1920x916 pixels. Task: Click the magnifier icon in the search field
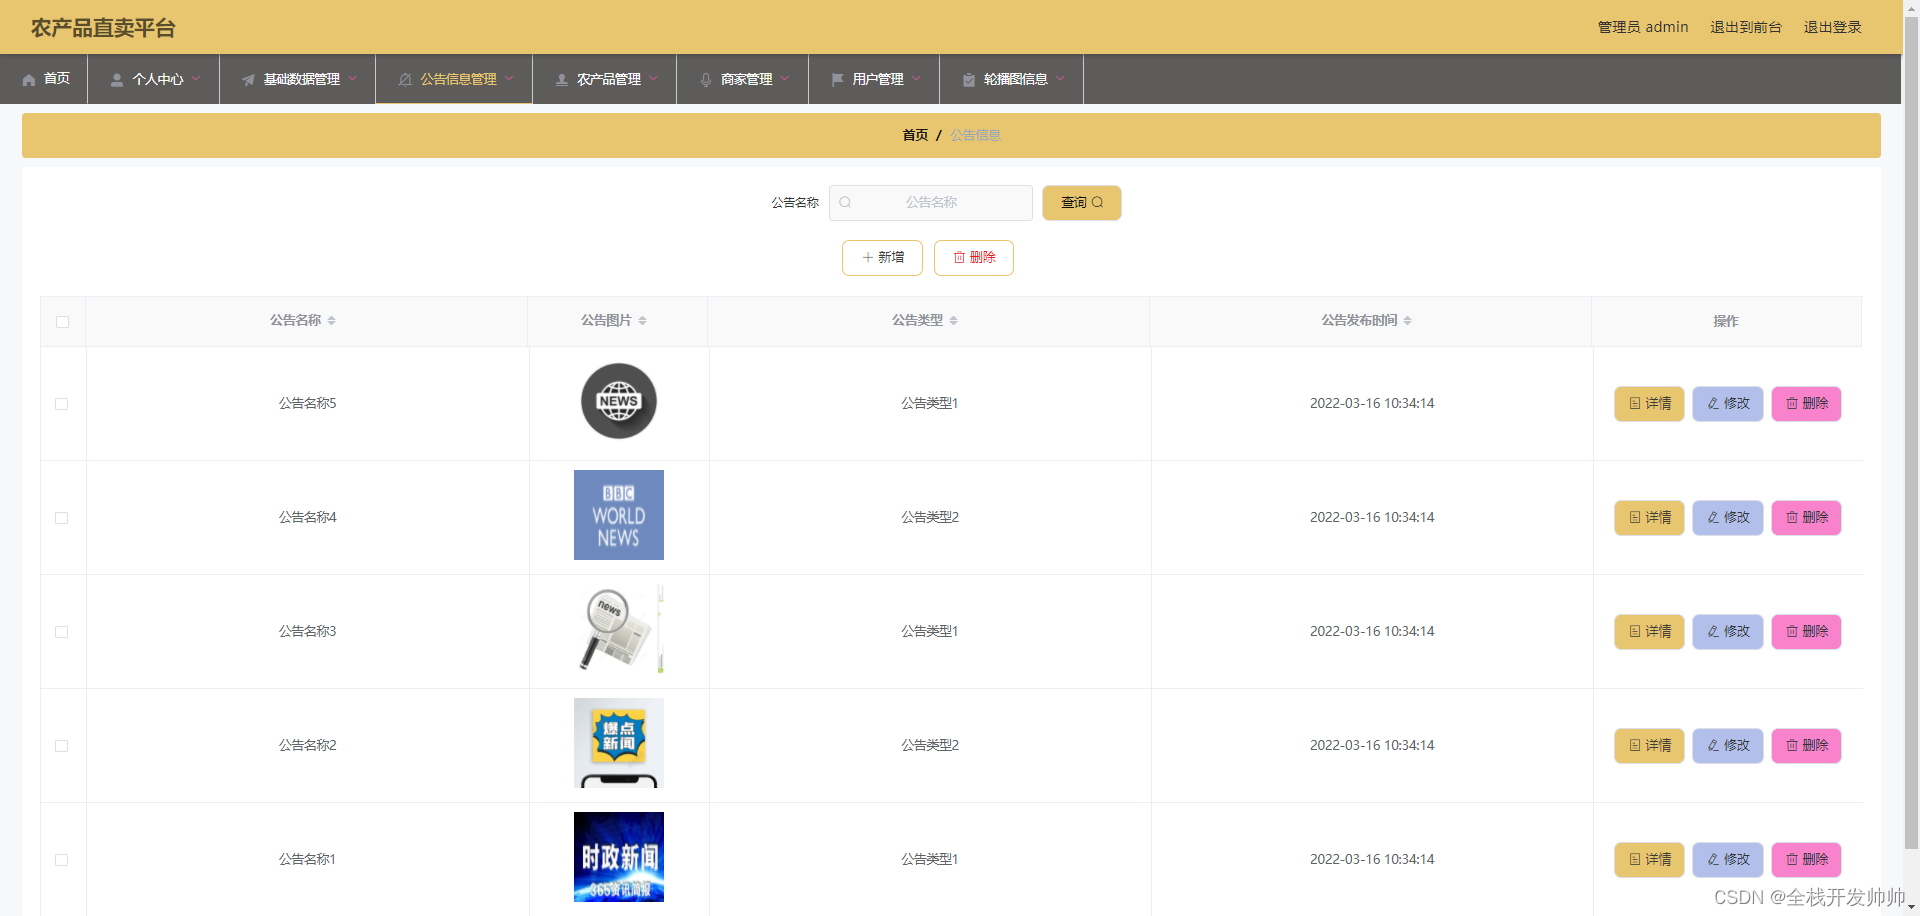(x=845, y=202)
